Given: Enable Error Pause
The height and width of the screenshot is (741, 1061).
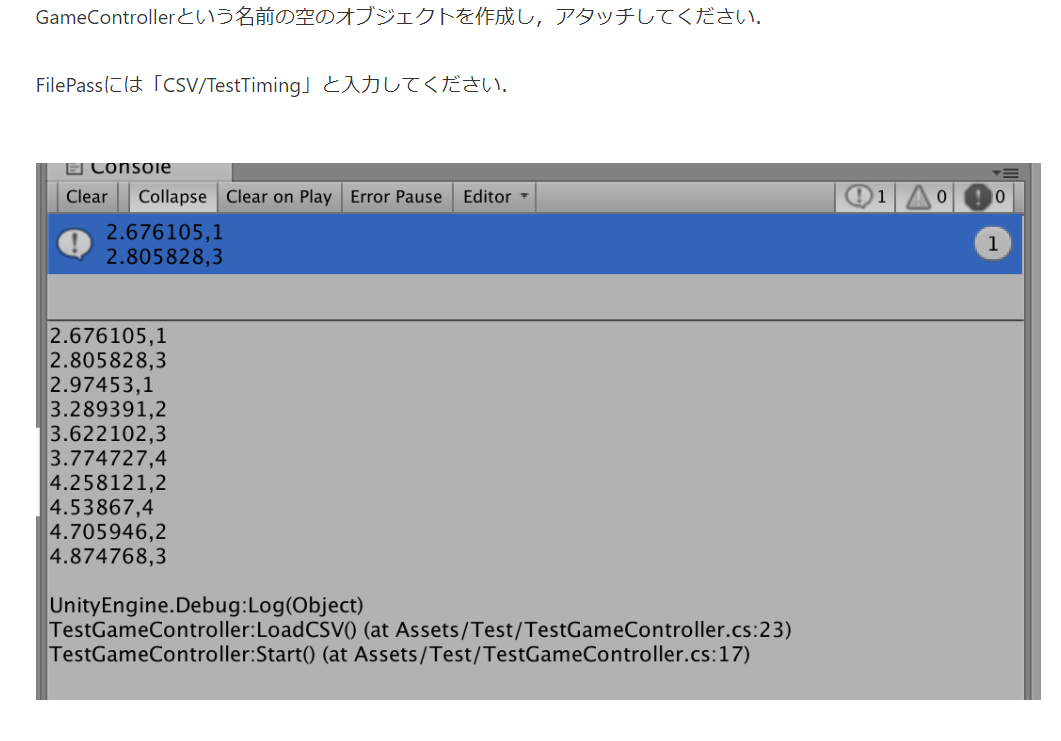Looking at the screenshot, I should 397,196.
